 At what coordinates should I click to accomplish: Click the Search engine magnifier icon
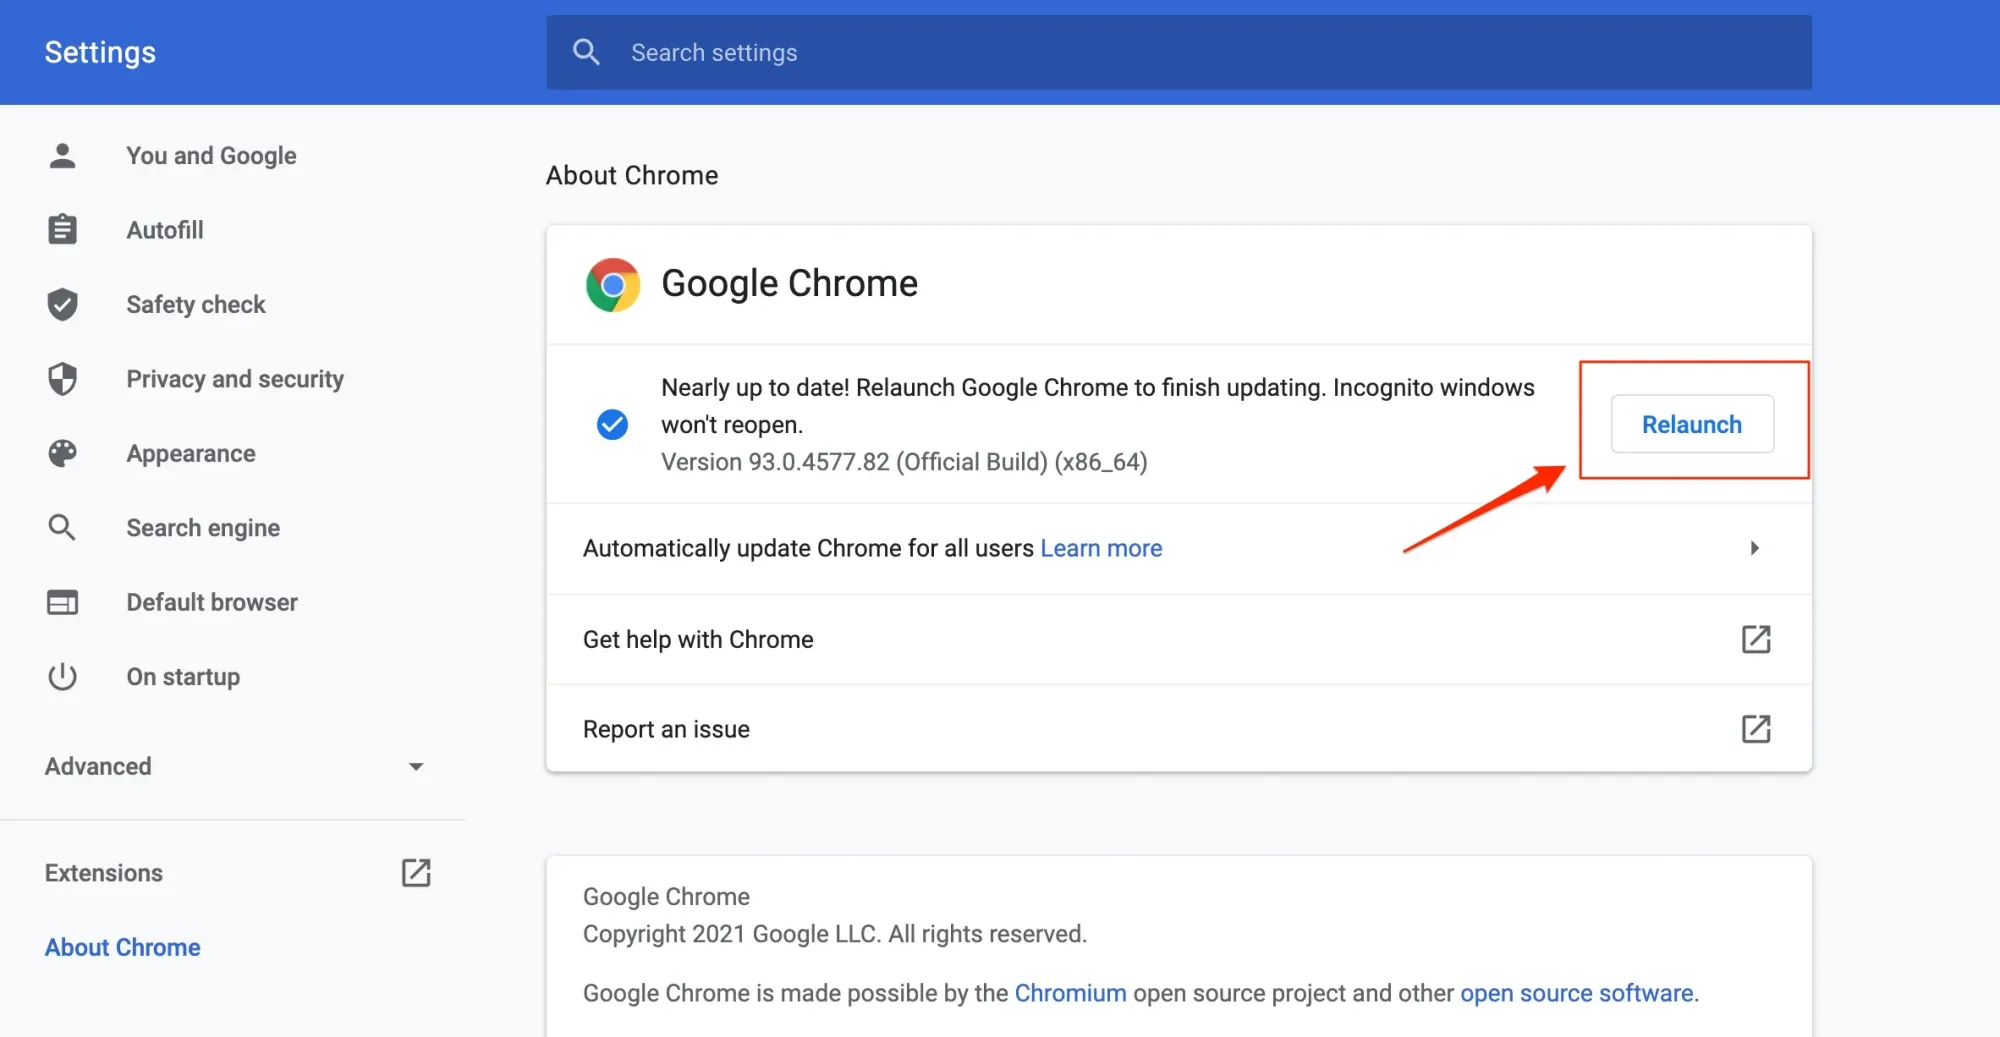[62, 527]
